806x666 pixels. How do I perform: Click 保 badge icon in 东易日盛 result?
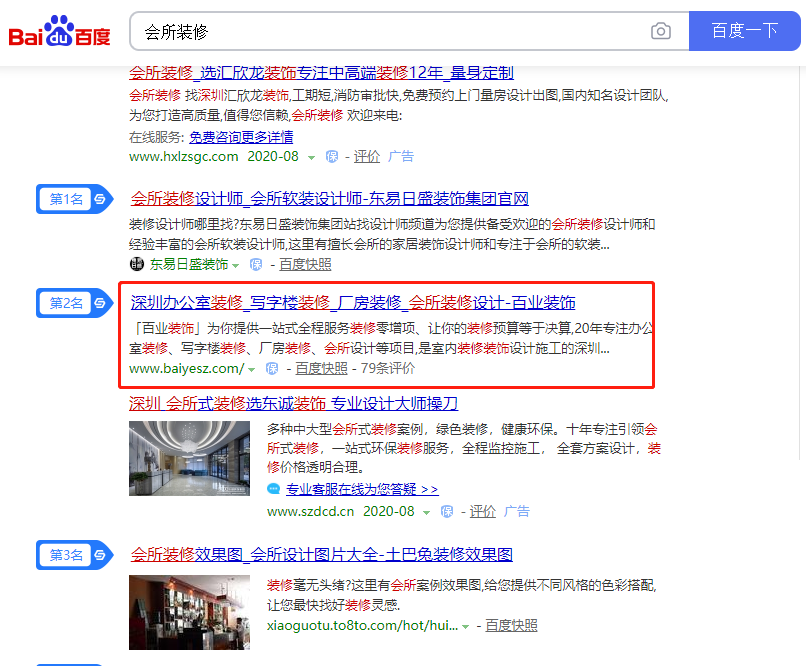click(x=256, y=264)
